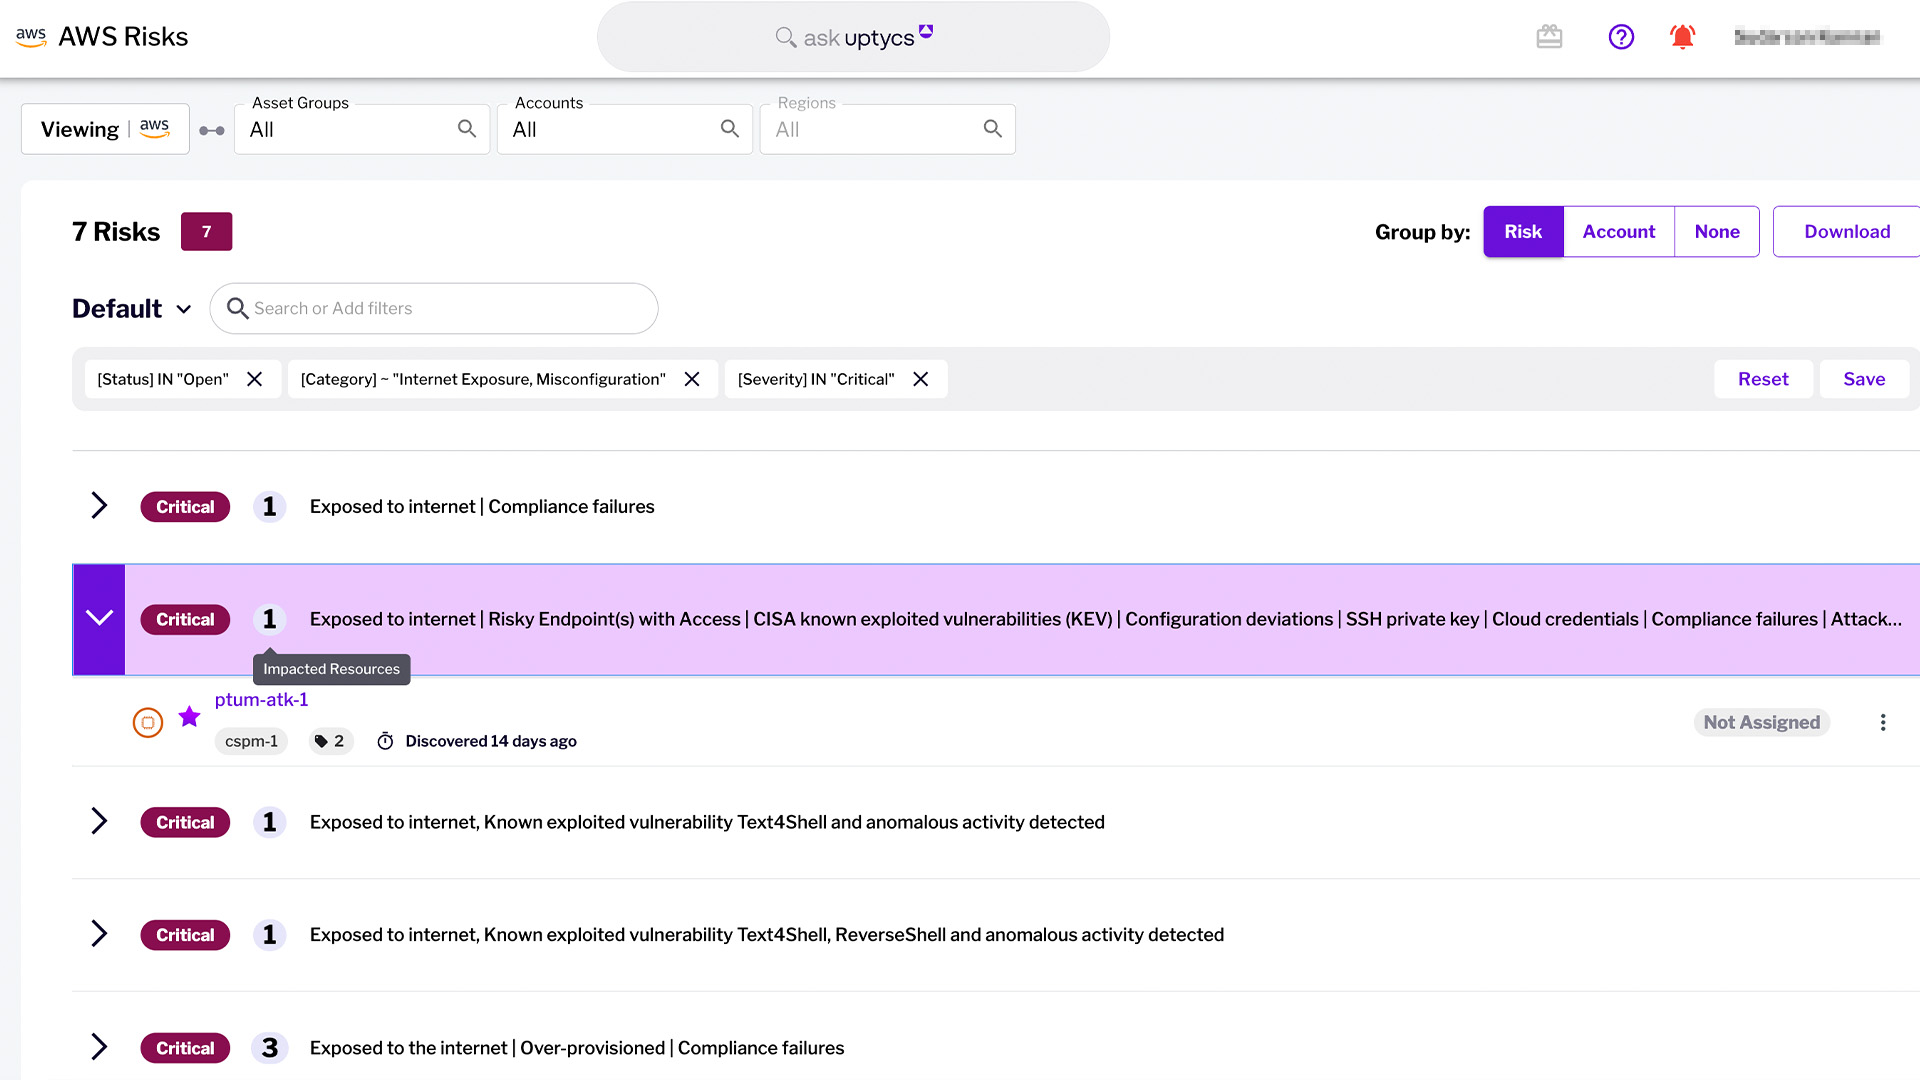Click the Search or Add filters input field
The height and width of the screenshot is (1080, 1920).
[x=434, y=309]
